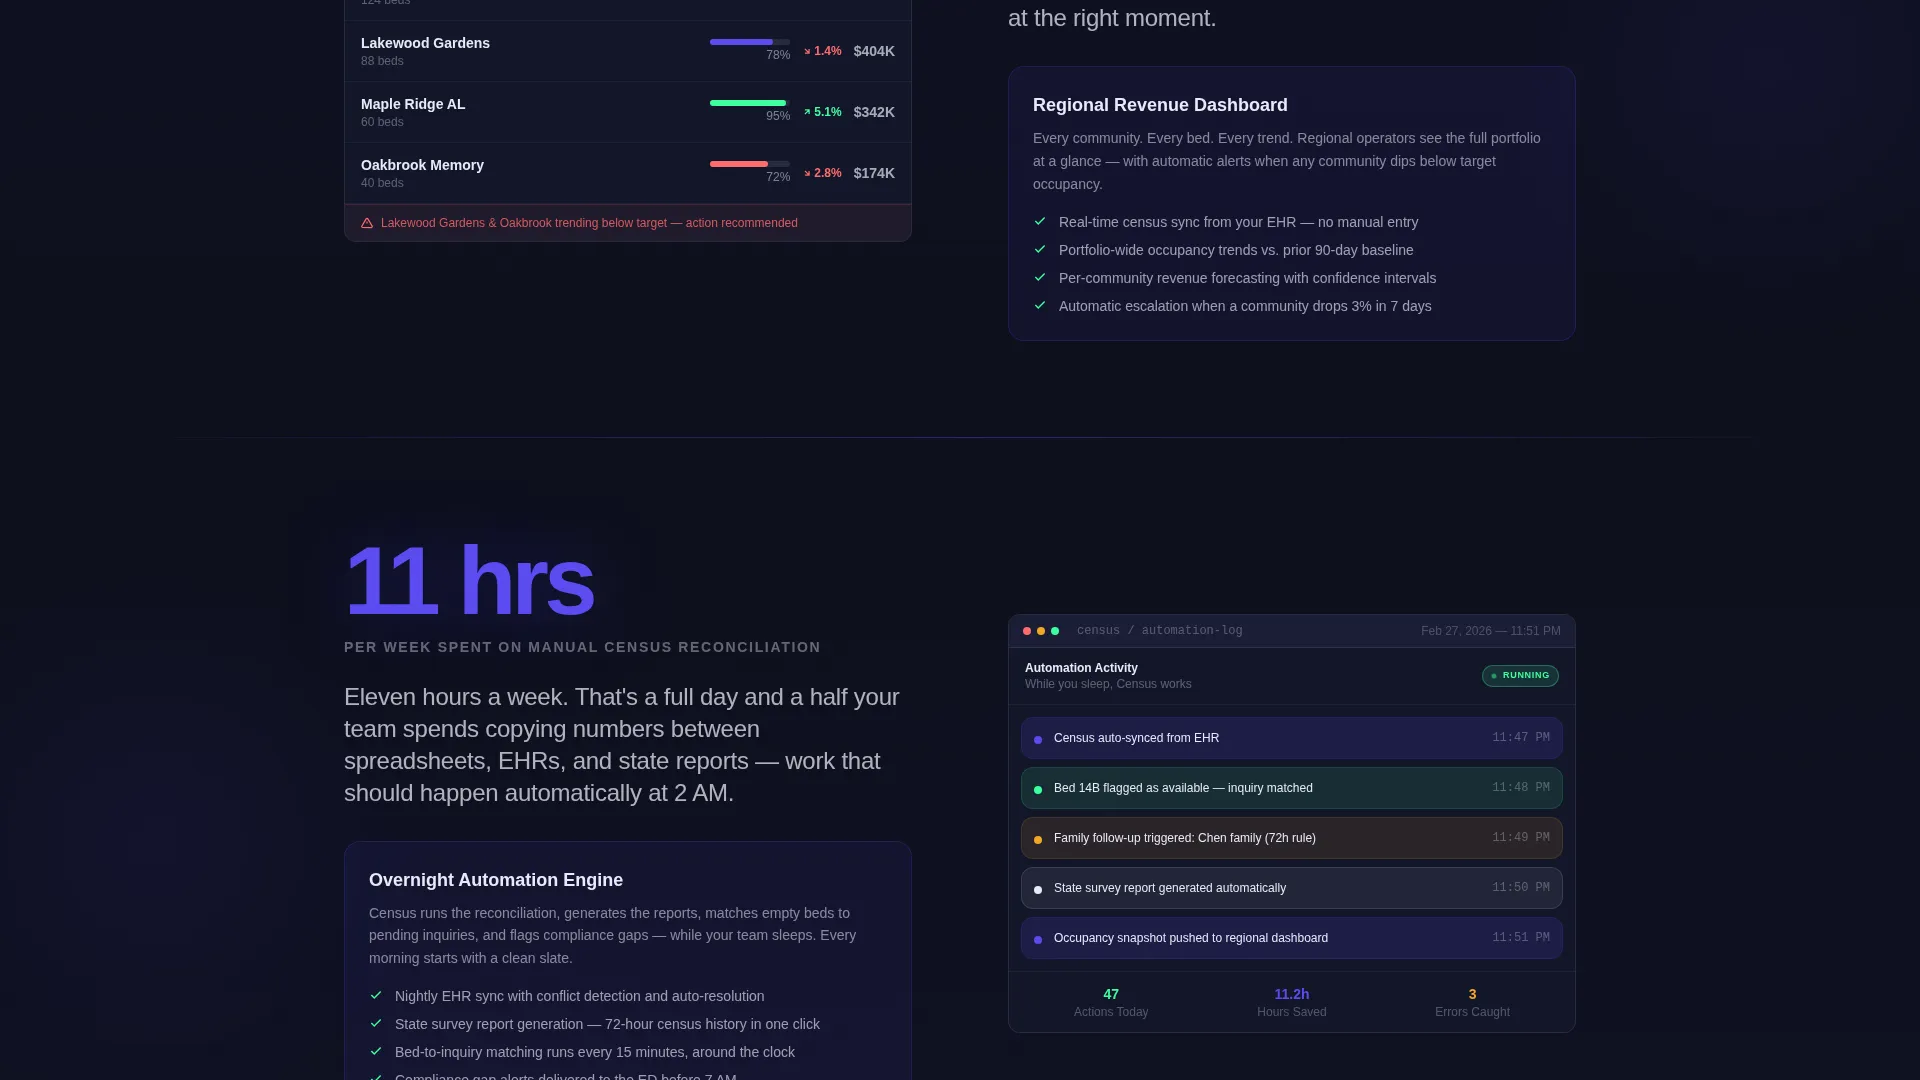
Task: Click Maple Ridge AL 95% occupancy bar
Action: 750,103
